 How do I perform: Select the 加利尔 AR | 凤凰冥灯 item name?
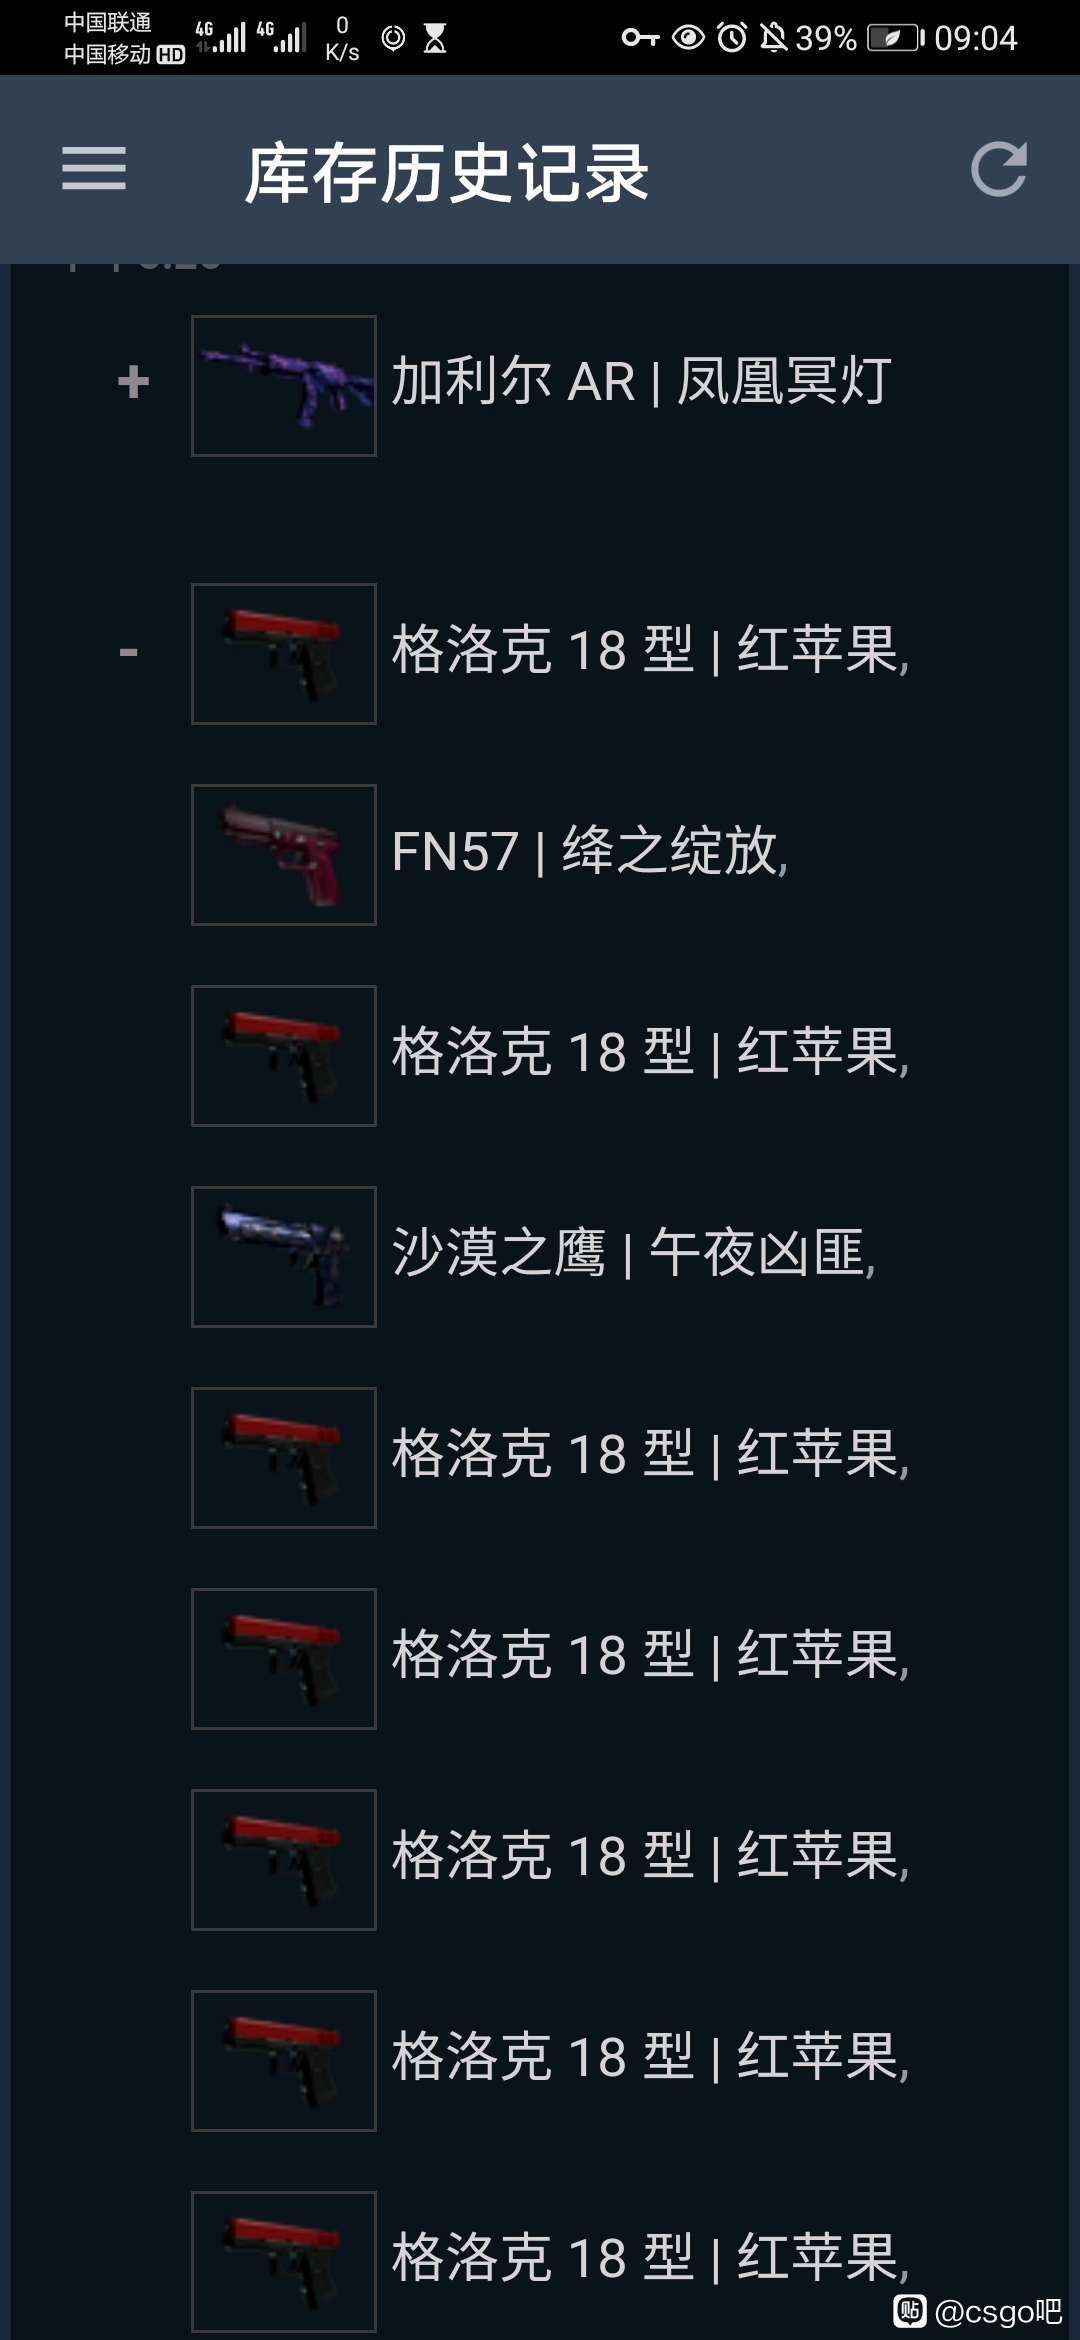641,382
